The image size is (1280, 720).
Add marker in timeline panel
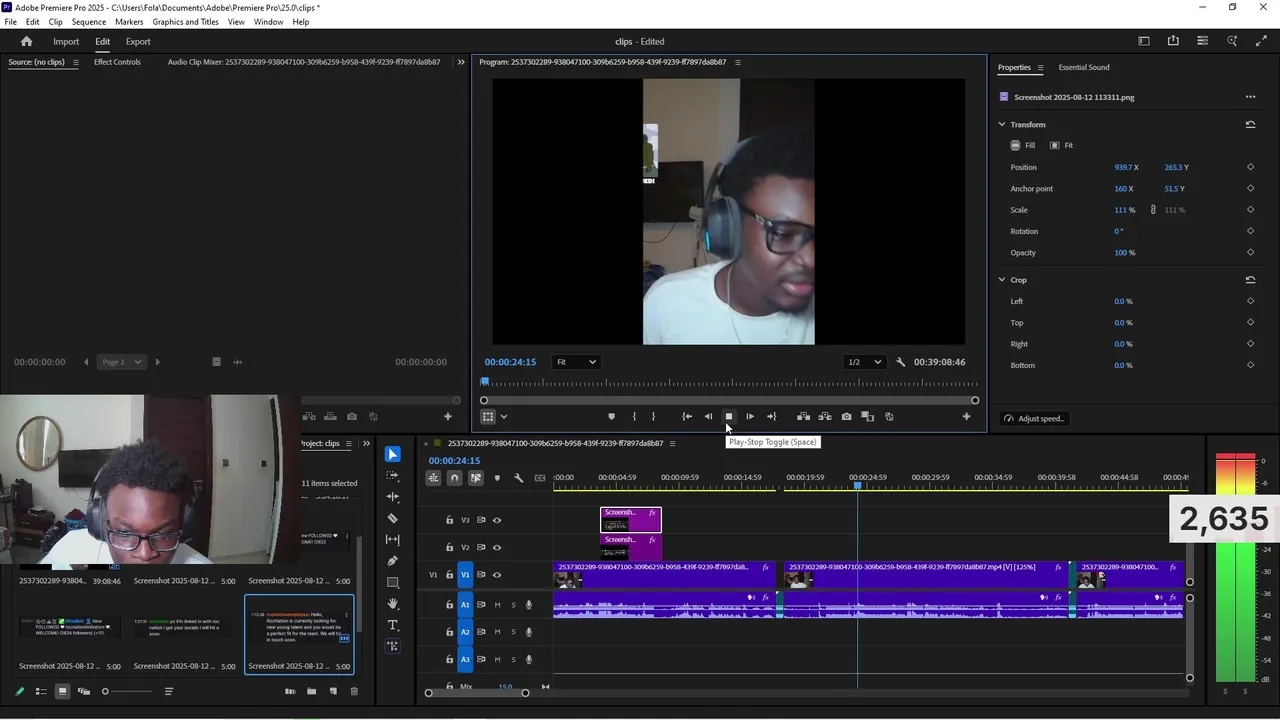tap(497, 478)
